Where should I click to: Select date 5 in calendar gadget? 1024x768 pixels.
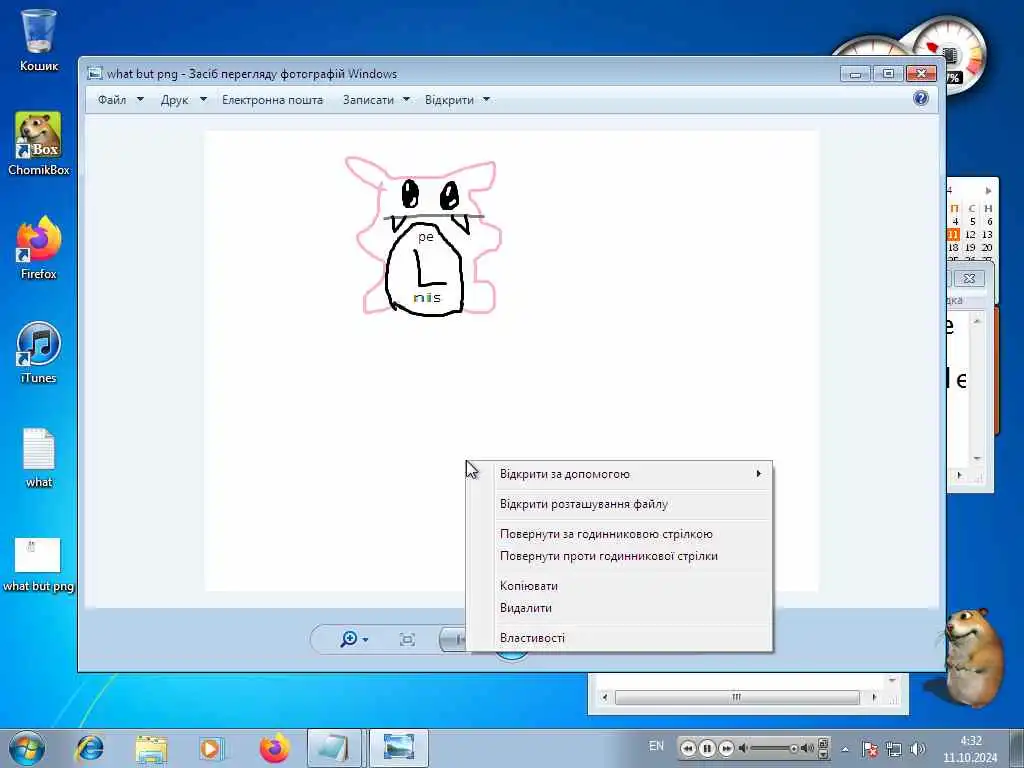pos(972,221)
